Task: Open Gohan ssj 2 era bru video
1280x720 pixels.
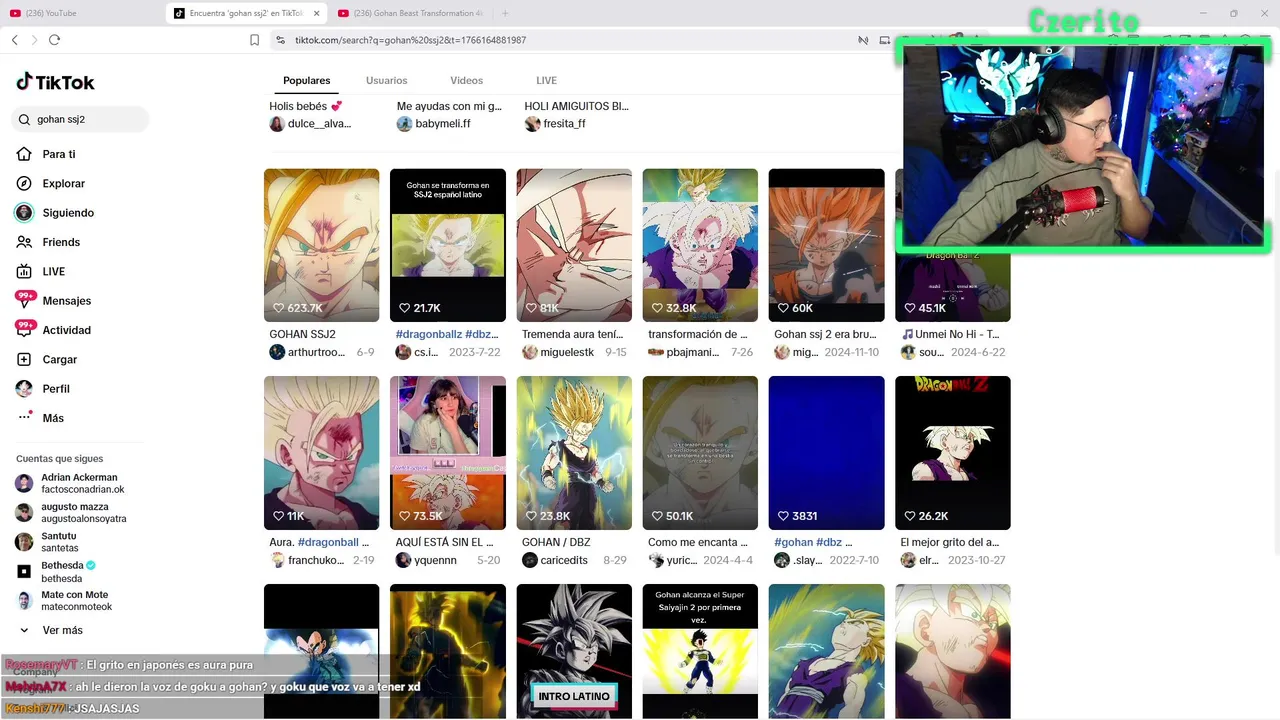Action: click(826, 245)
